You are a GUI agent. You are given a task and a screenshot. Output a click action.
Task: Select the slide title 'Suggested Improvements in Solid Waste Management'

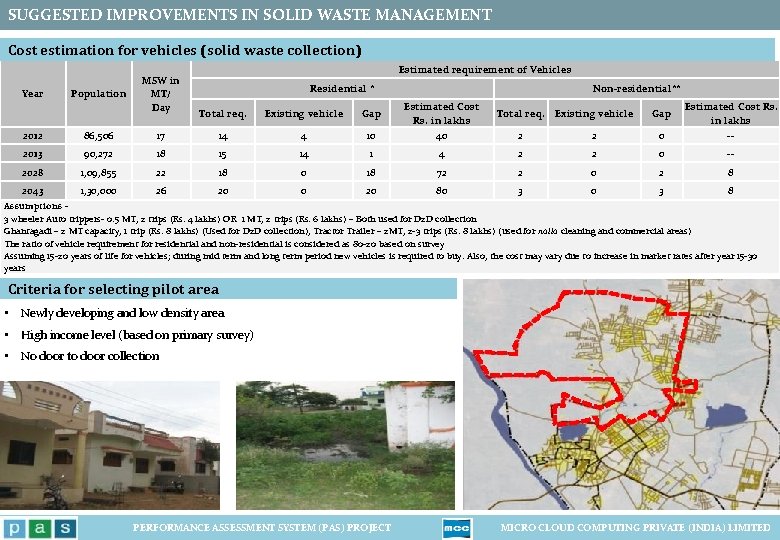pyautogui.click(x=250, y=14)
